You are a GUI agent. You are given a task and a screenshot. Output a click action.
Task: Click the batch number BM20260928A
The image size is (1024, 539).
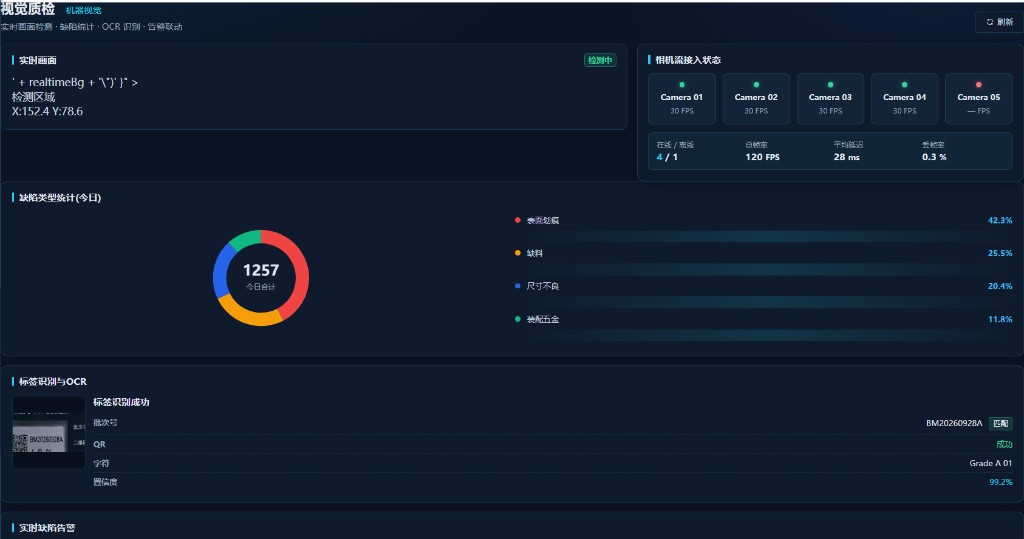click(953, 423)
